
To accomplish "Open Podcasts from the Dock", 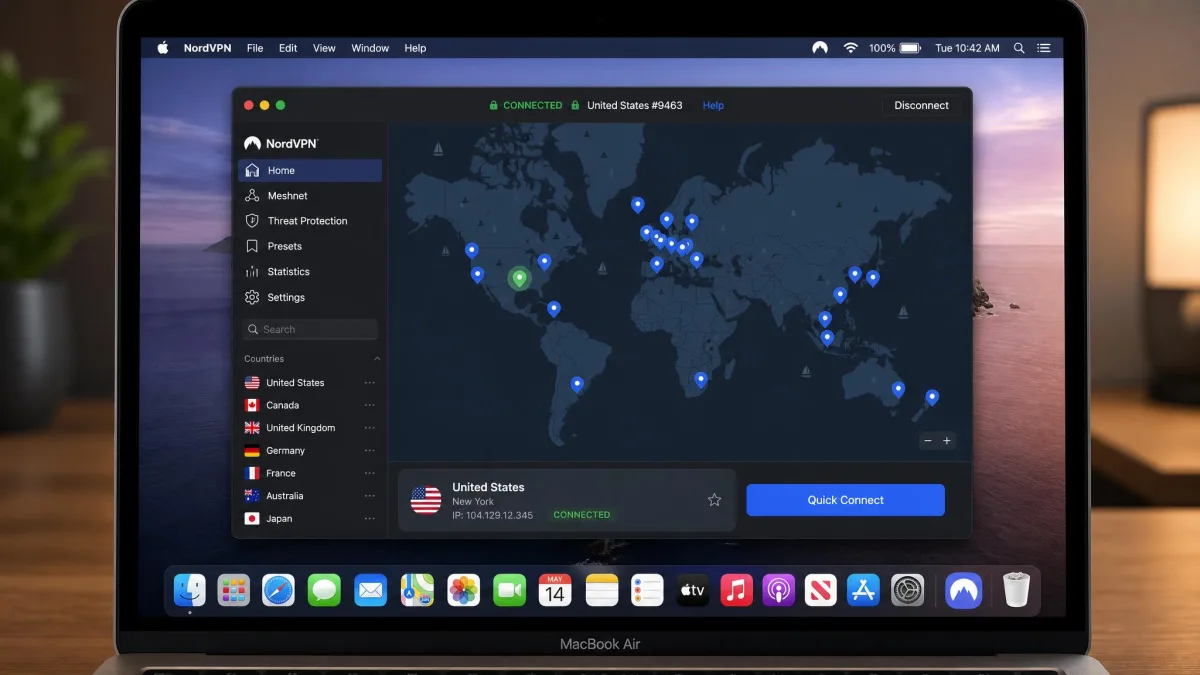I will (x=778, y=590).
